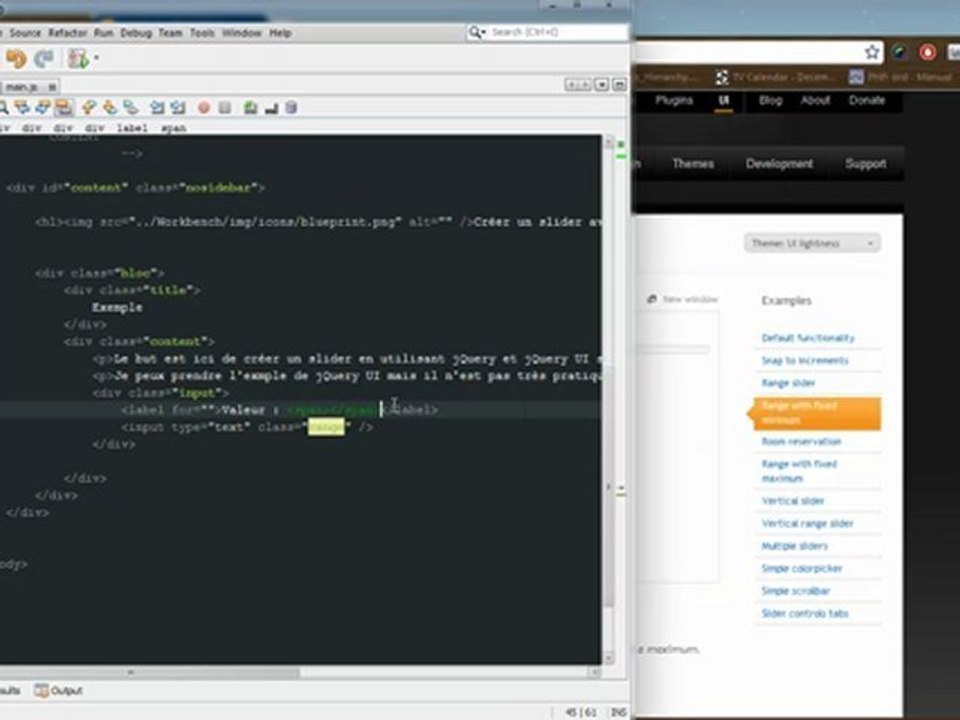Image resolution: width=960 pixels, height=720 pixels.
Task: Click Blog in jQuery site navigation
Action: point(770,100)
